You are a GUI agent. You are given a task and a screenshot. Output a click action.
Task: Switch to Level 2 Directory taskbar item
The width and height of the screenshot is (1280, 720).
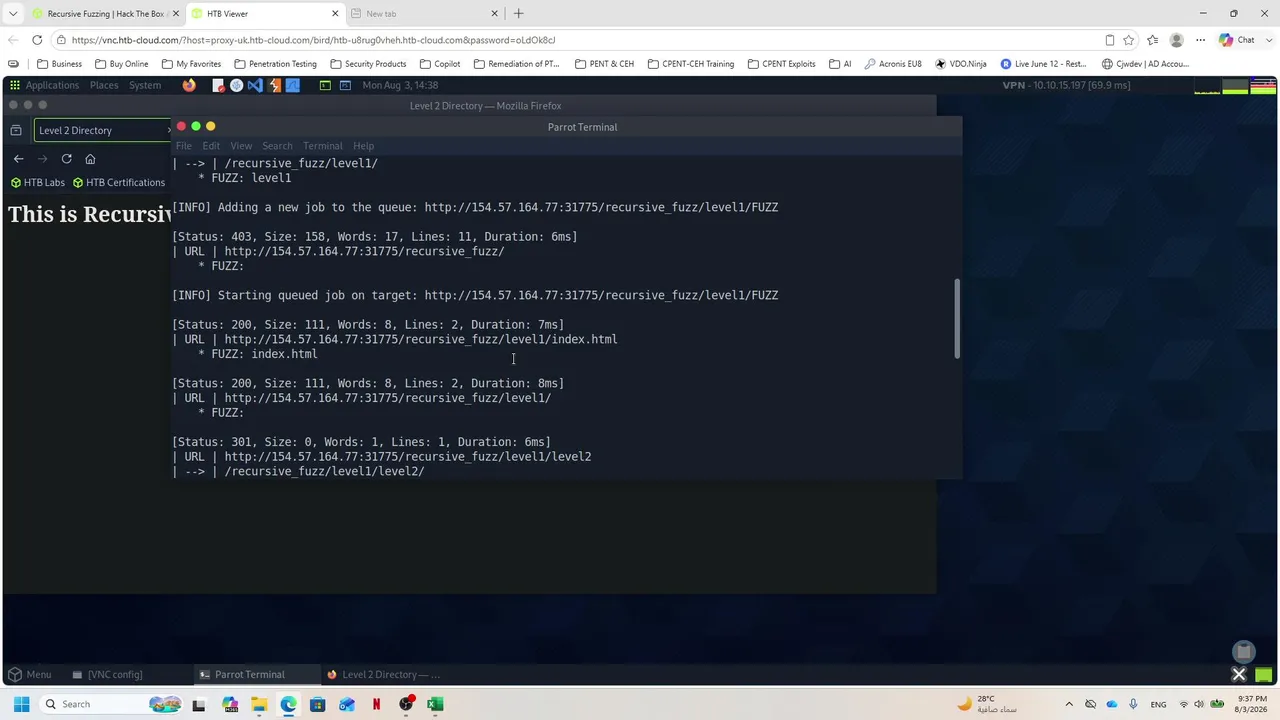pos(384,674)
